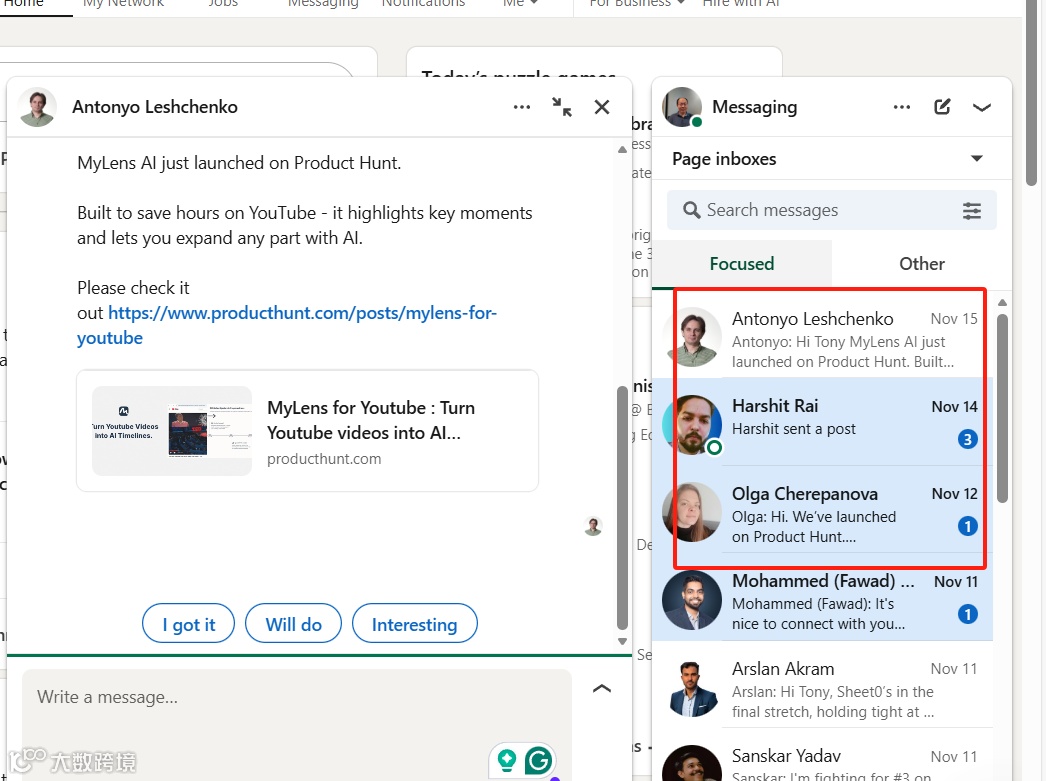Open the producthunt.com mylens-for-youtube link
The width and height of the screenshot is (1046, 781).
(287, 325)
